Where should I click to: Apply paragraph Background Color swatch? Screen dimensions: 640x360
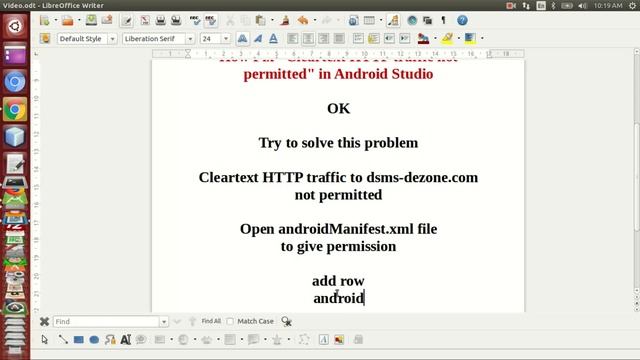[470, 38]
